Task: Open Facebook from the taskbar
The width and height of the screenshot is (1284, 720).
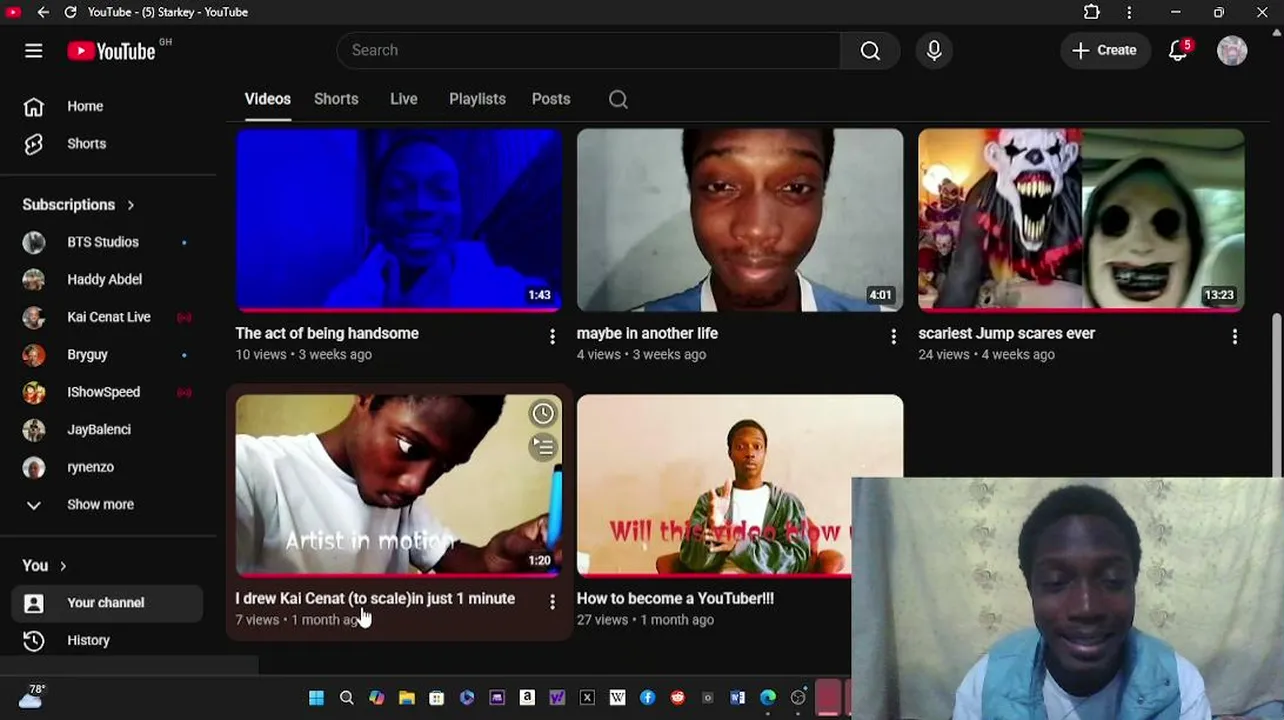Action: (x=648, y=698)
